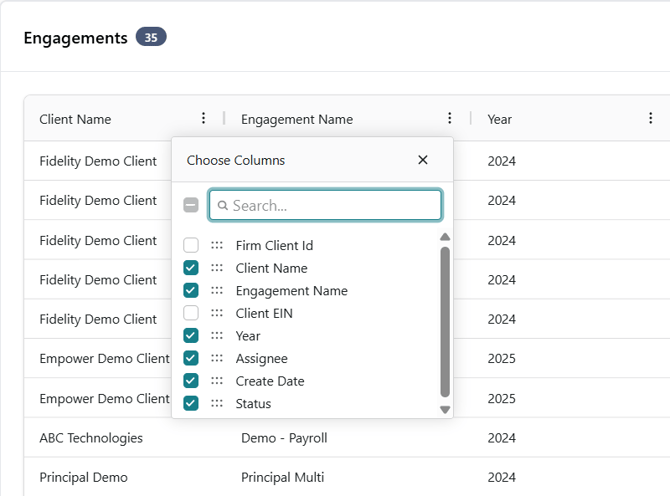Uncheck the Engagement Name column checkbox
The image size is (670, 496).
pyautogui.click(x=191, y=291)
